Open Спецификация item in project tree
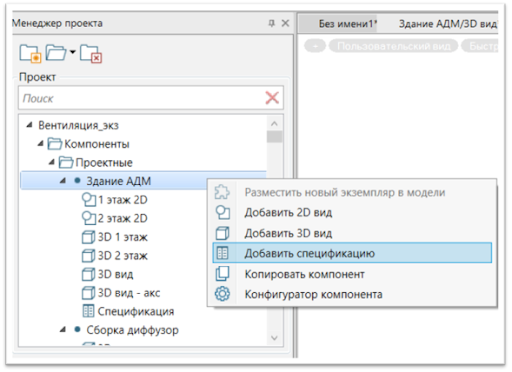 (x=128, y=311)
